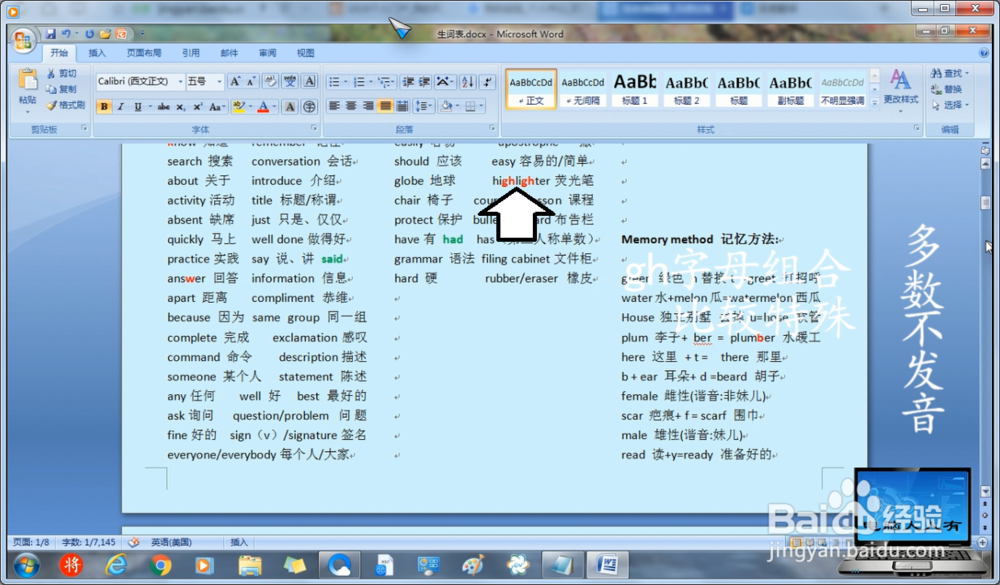Open the font size dropdown (五号)
The height and width of the screenshot is (585, 1000).
(x=219, y=81)
